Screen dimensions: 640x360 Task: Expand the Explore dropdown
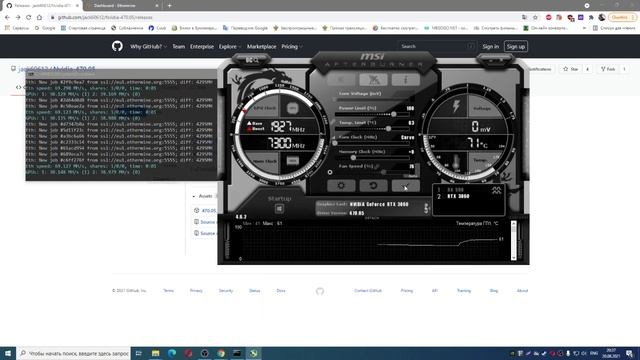(229, 47)
